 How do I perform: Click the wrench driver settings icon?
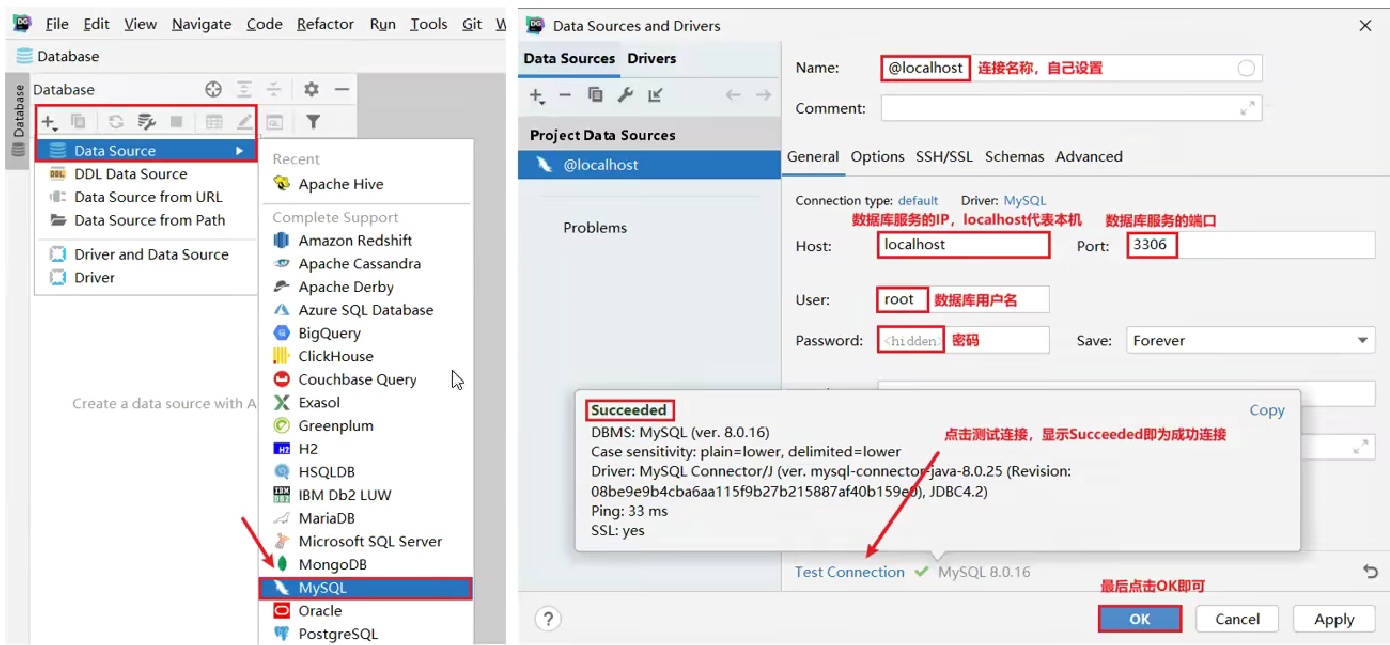625,95
